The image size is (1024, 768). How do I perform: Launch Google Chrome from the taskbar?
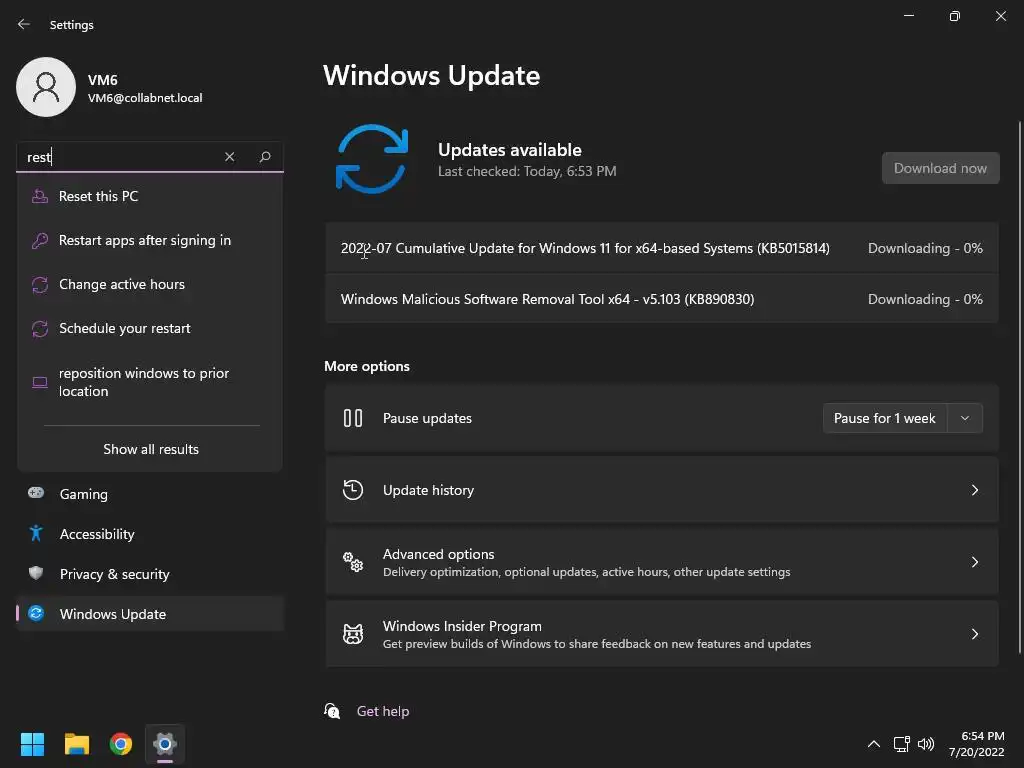[x=121, y=744]
